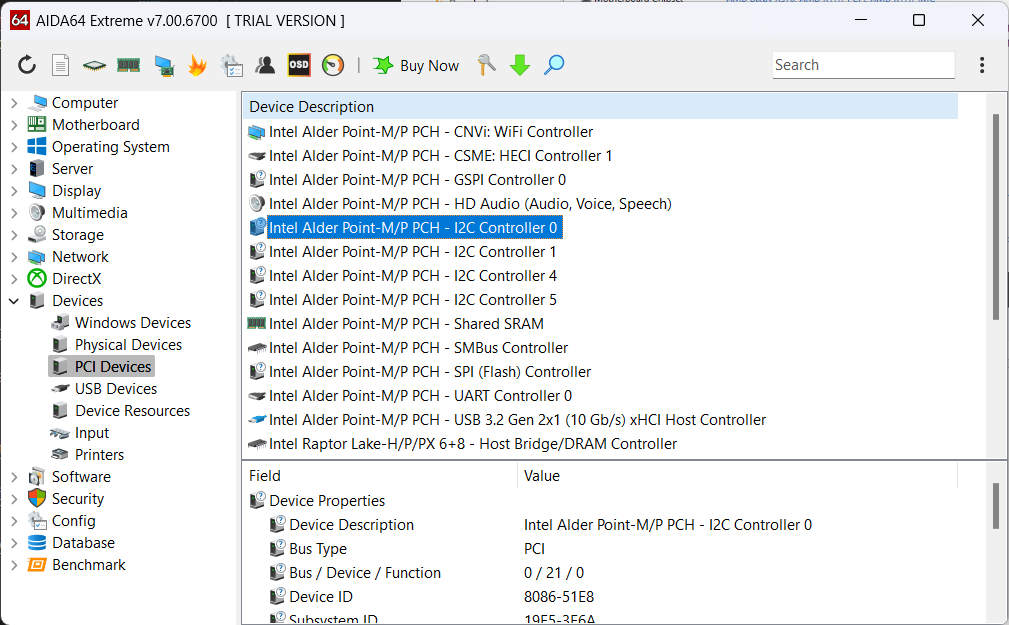Select the Config category
This screenshot has width=1009, height=625.
point(73,521)
